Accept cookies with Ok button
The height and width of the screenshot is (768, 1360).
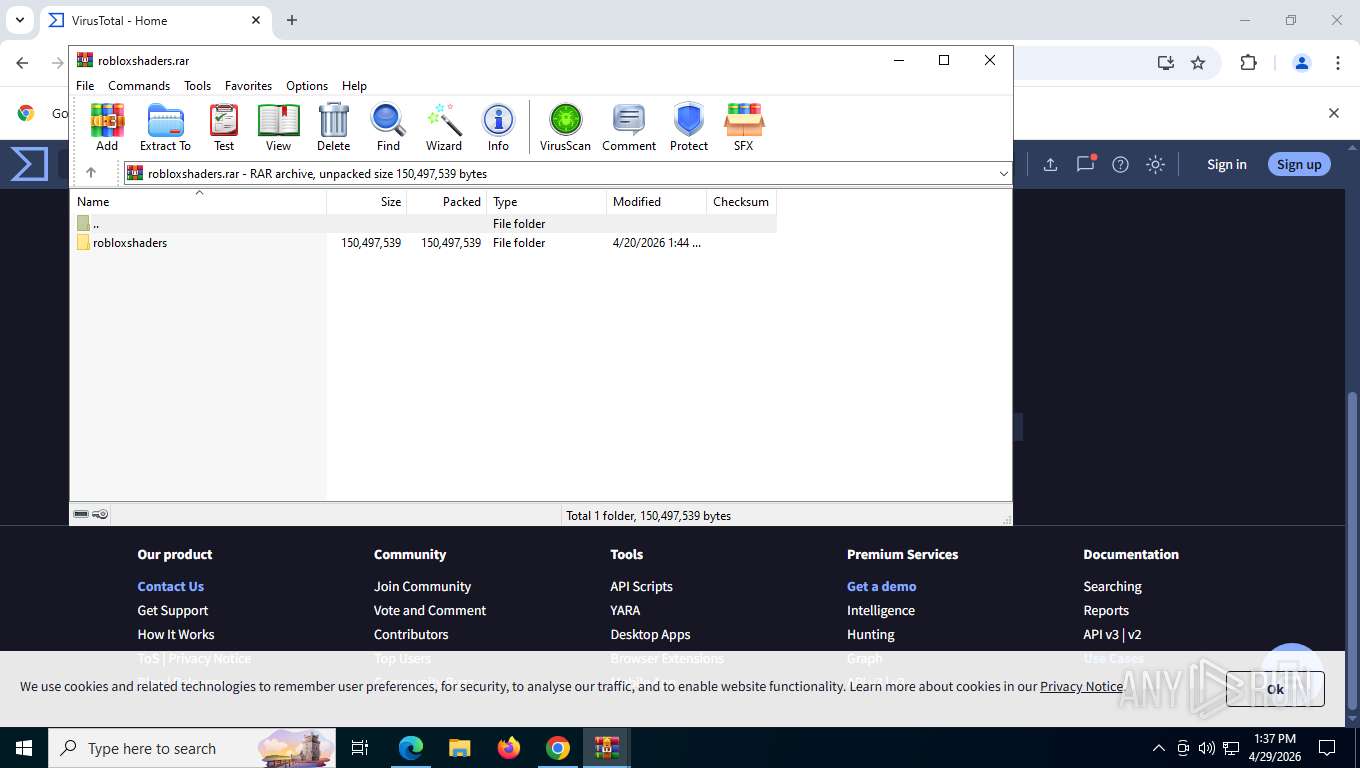coord(1275,689)
